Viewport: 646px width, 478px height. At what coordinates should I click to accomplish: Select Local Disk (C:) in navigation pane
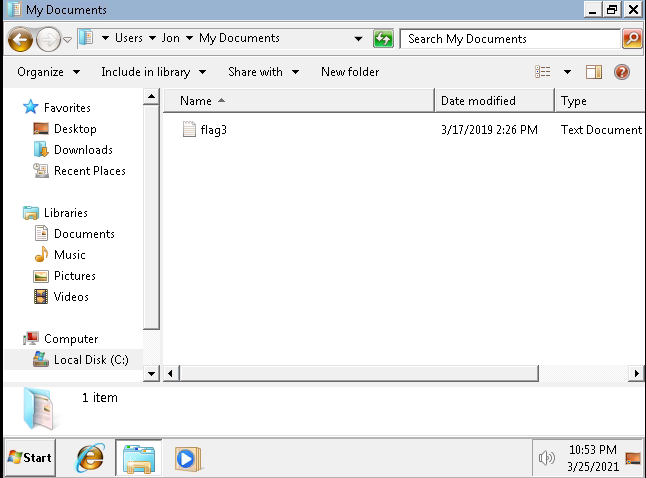pos(90,360)
